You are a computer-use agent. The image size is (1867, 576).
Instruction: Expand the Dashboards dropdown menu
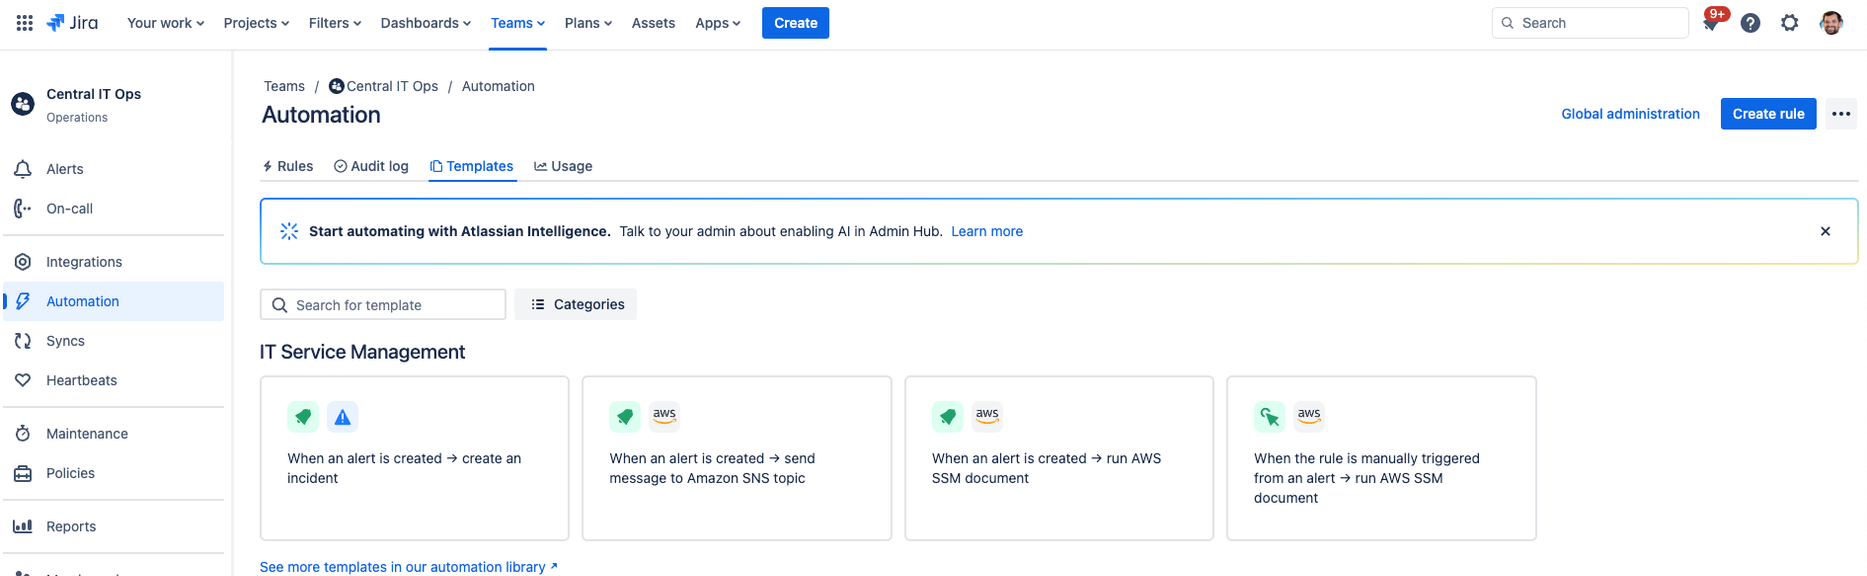pos(426,23)
